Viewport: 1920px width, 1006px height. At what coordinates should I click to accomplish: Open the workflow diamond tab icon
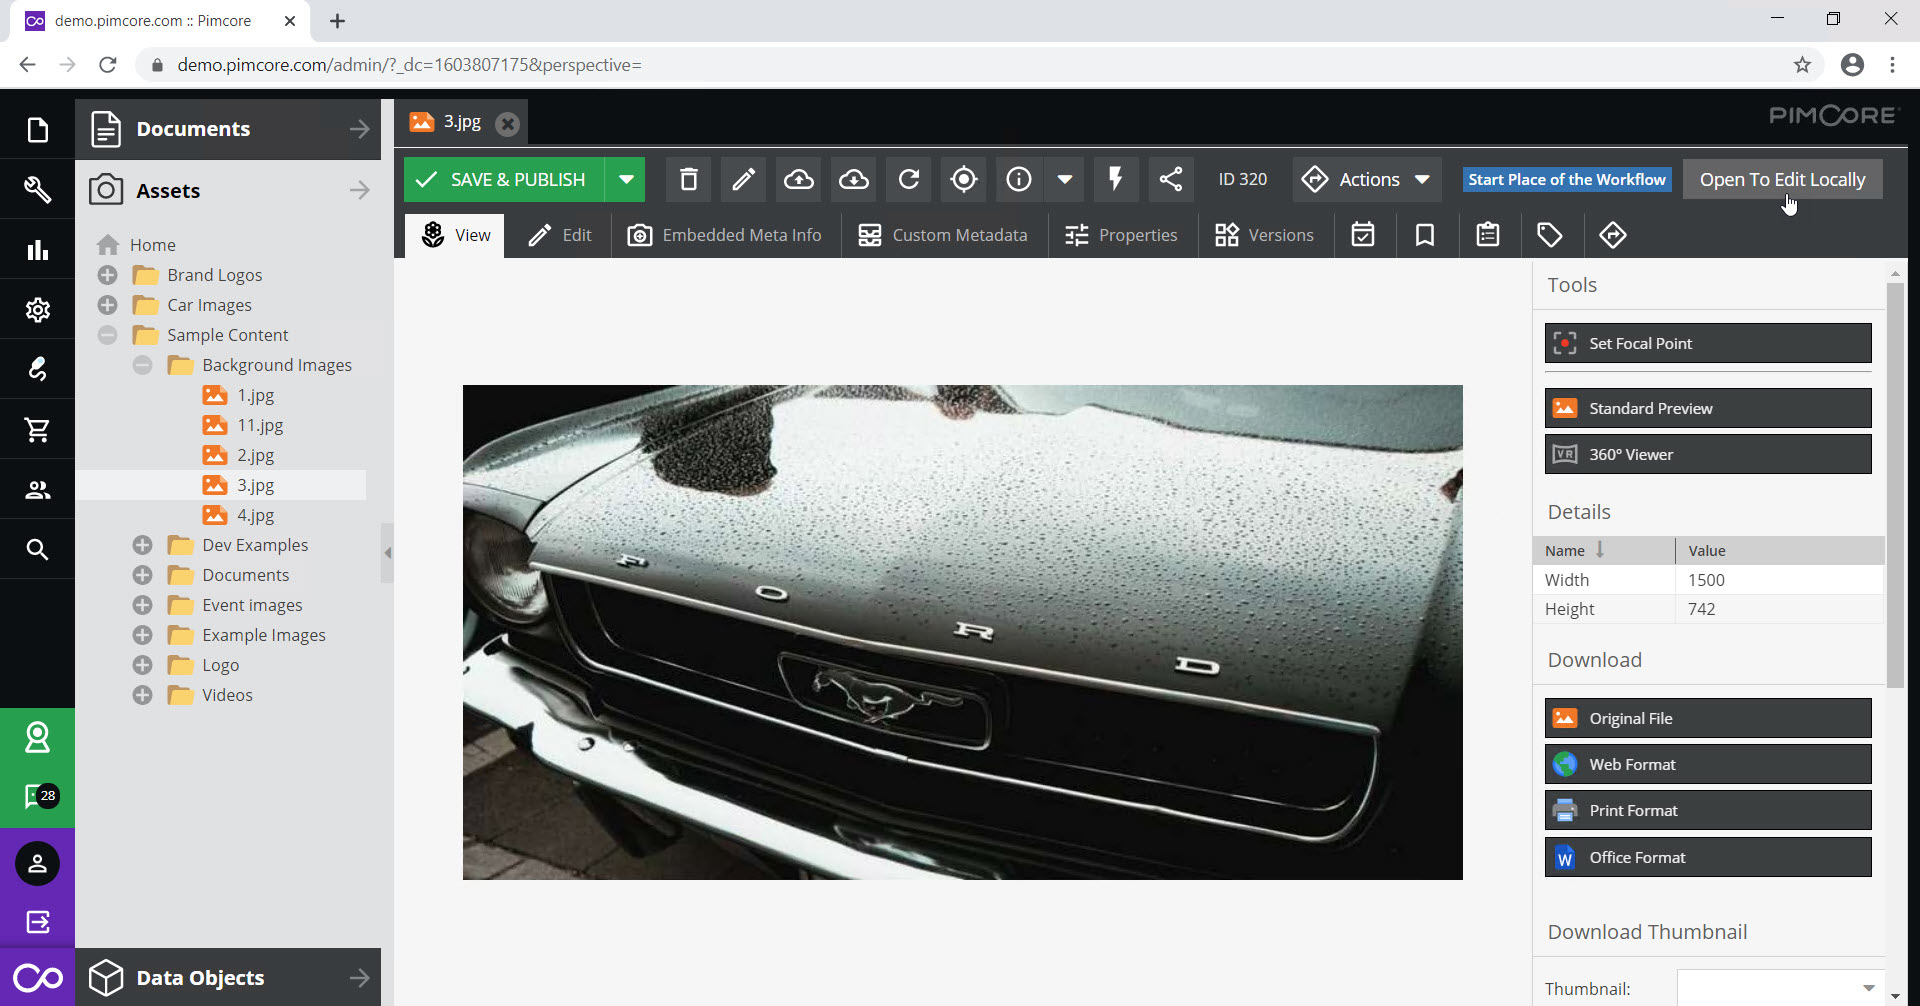click(x=1613, y=235)
